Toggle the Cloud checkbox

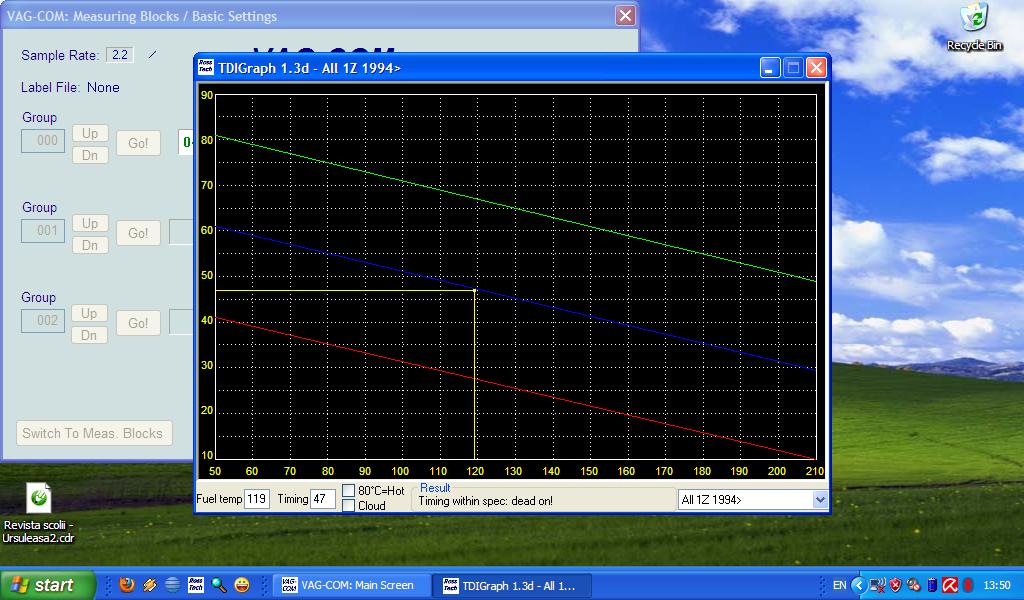coord(349,505)
